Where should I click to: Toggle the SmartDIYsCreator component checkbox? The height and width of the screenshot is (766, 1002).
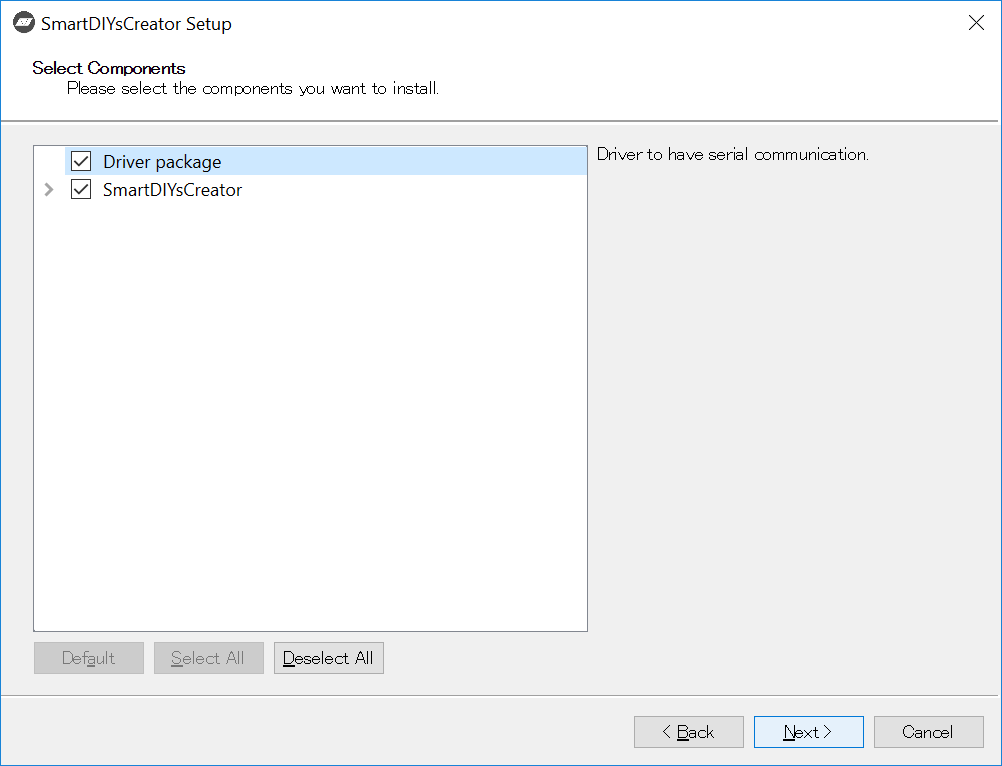click(x=81, y=190)
